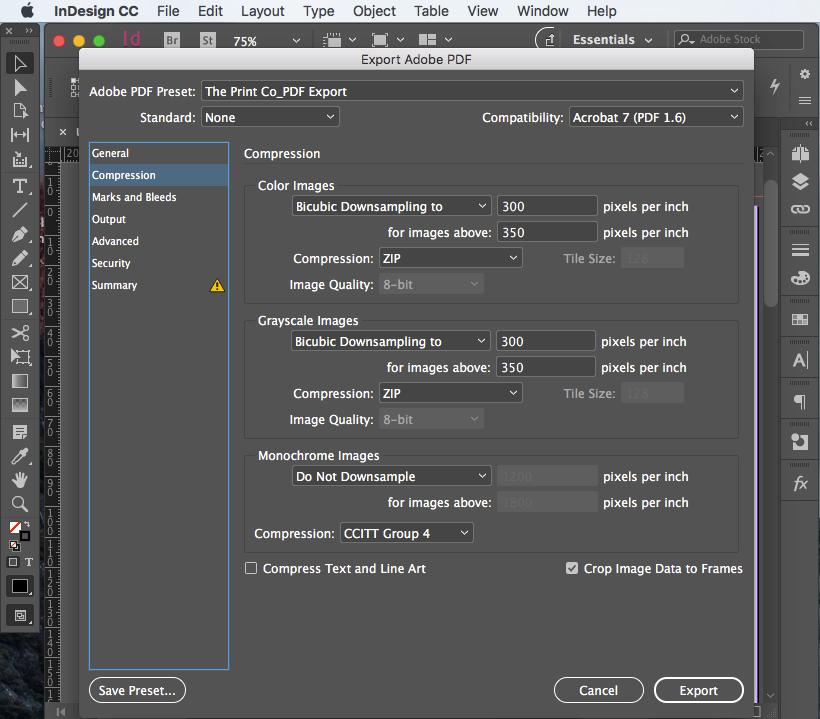Open Color Images downsampling method dropdown
Viewport: 820px width, 719px height.
tap(391, 206)
